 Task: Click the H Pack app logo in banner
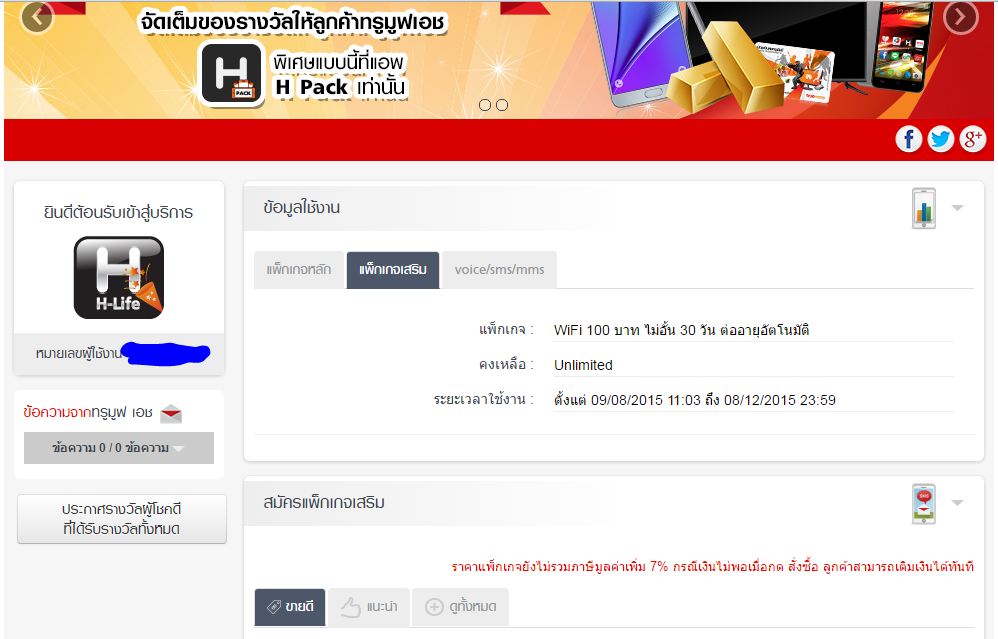pyautogui.click(x=230, y=74)
